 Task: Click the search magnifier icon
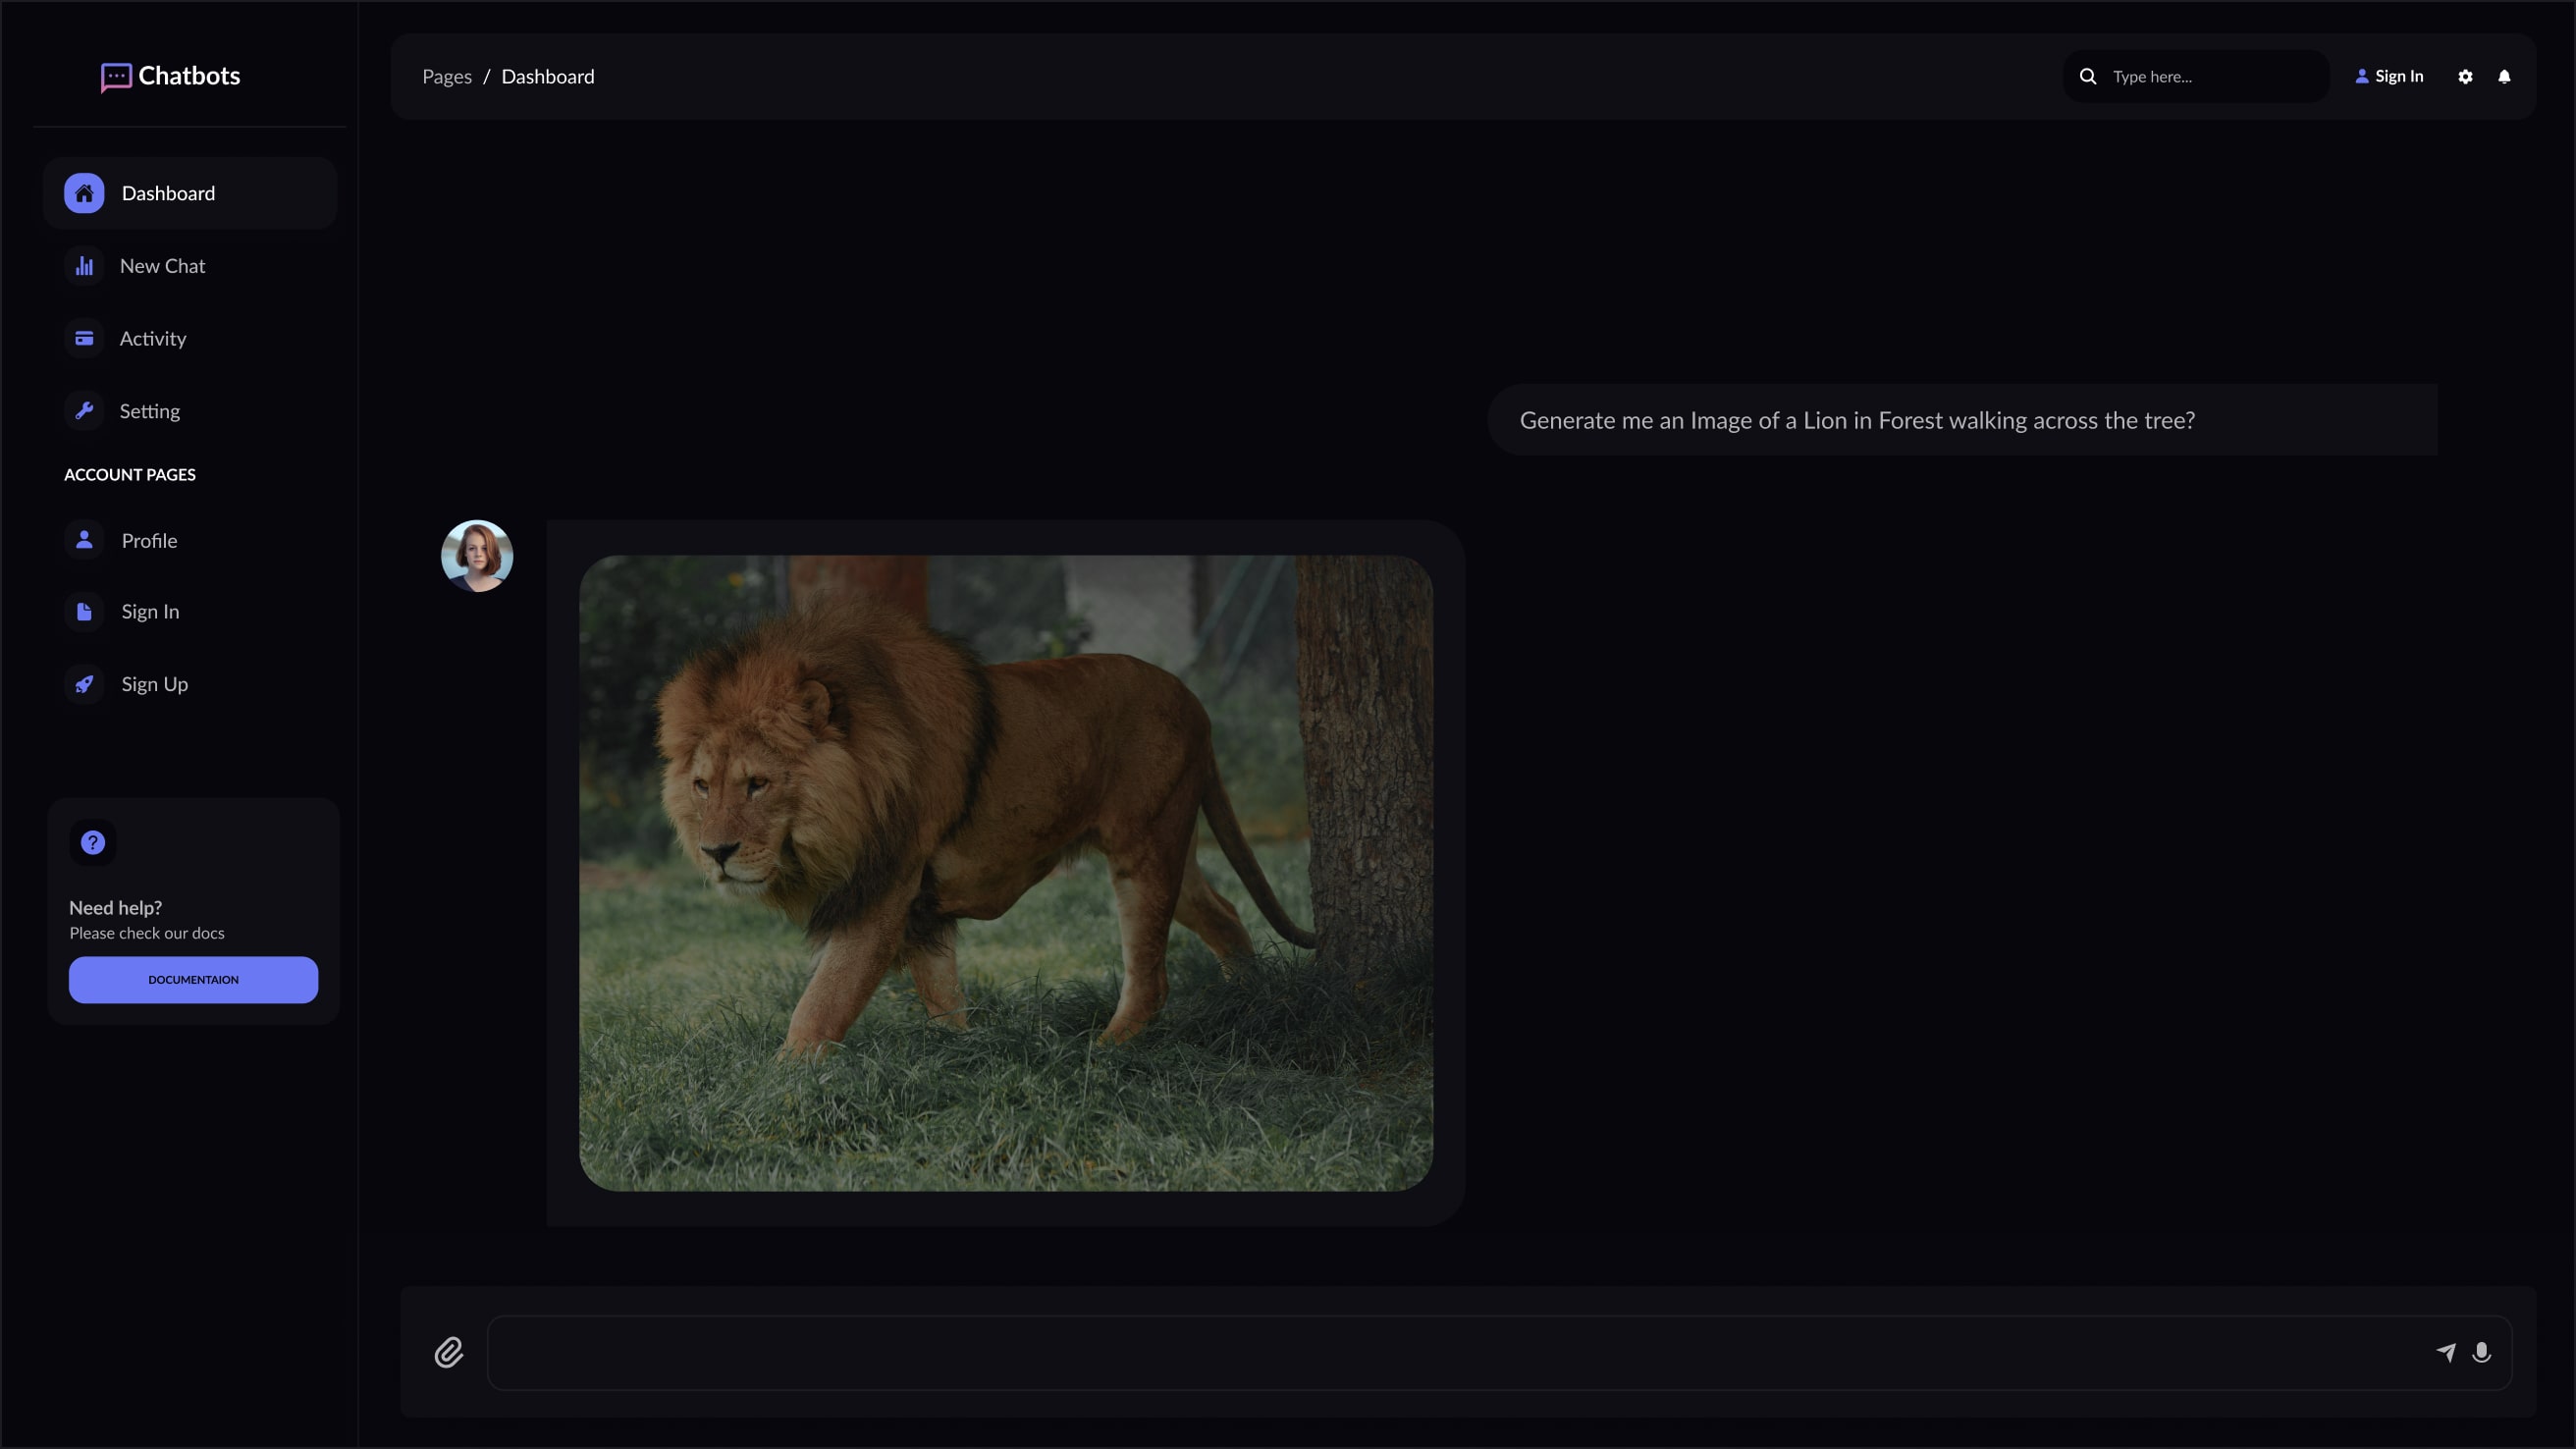point(2088,77)
